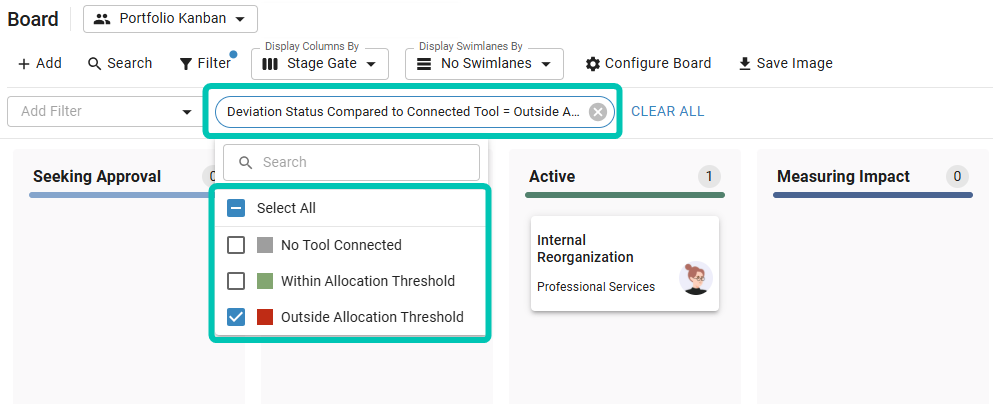The height and width of the screenshot is (404, 993).
Task: Open the Filter funnel icon
Action: click(186, 64)
